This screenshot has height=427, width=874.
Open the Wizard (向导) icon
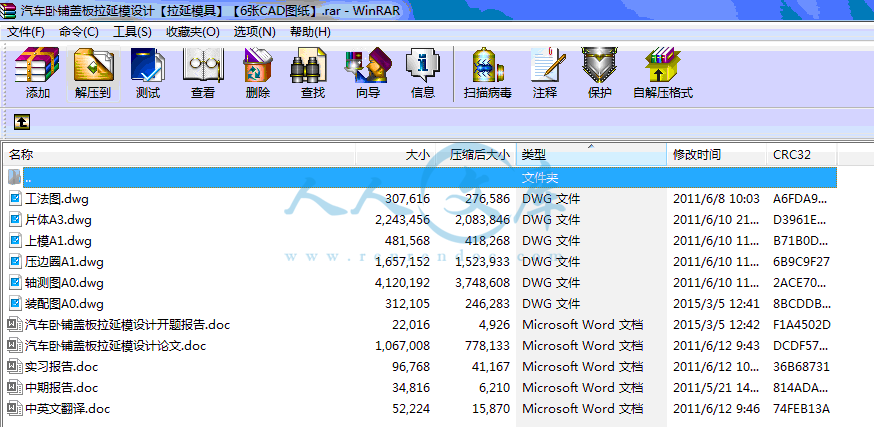[x=368, y=65]
